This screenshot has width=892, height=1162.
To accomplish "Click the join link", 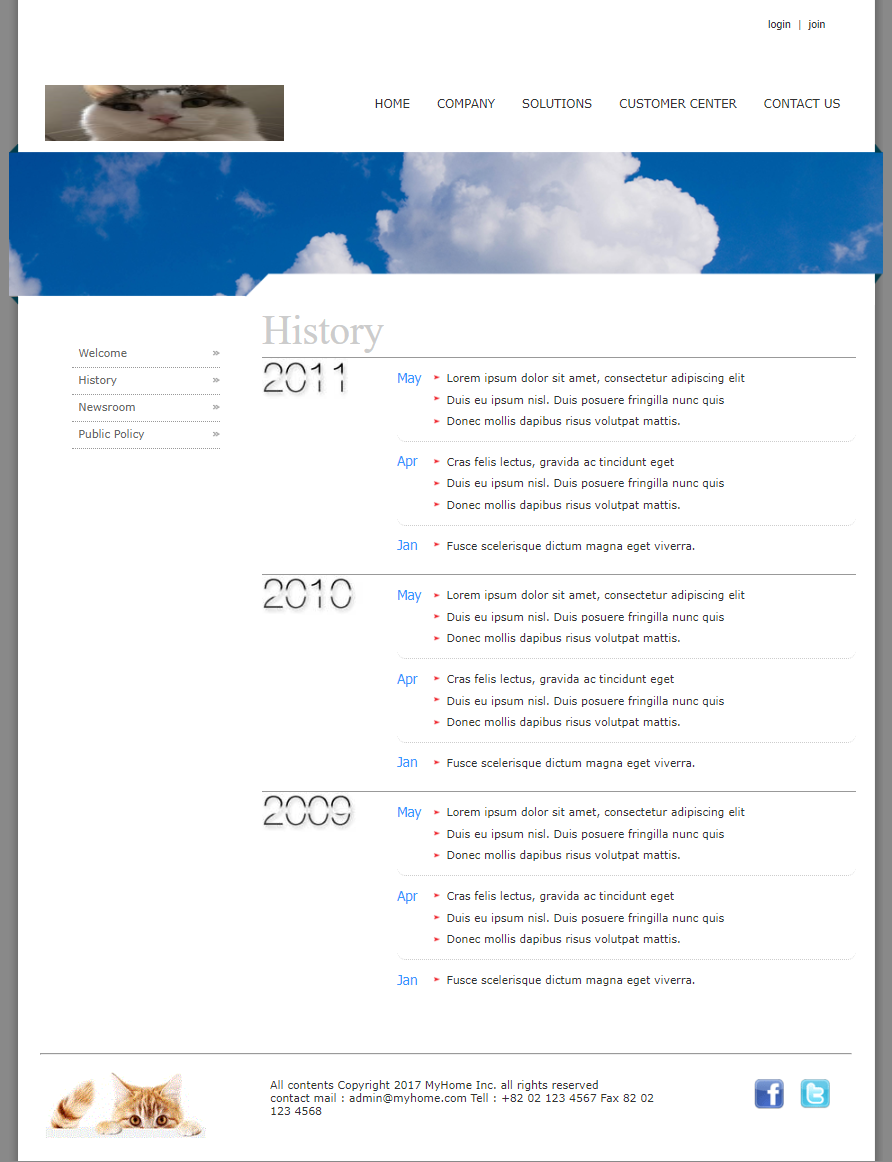I will tap(816, 24).
